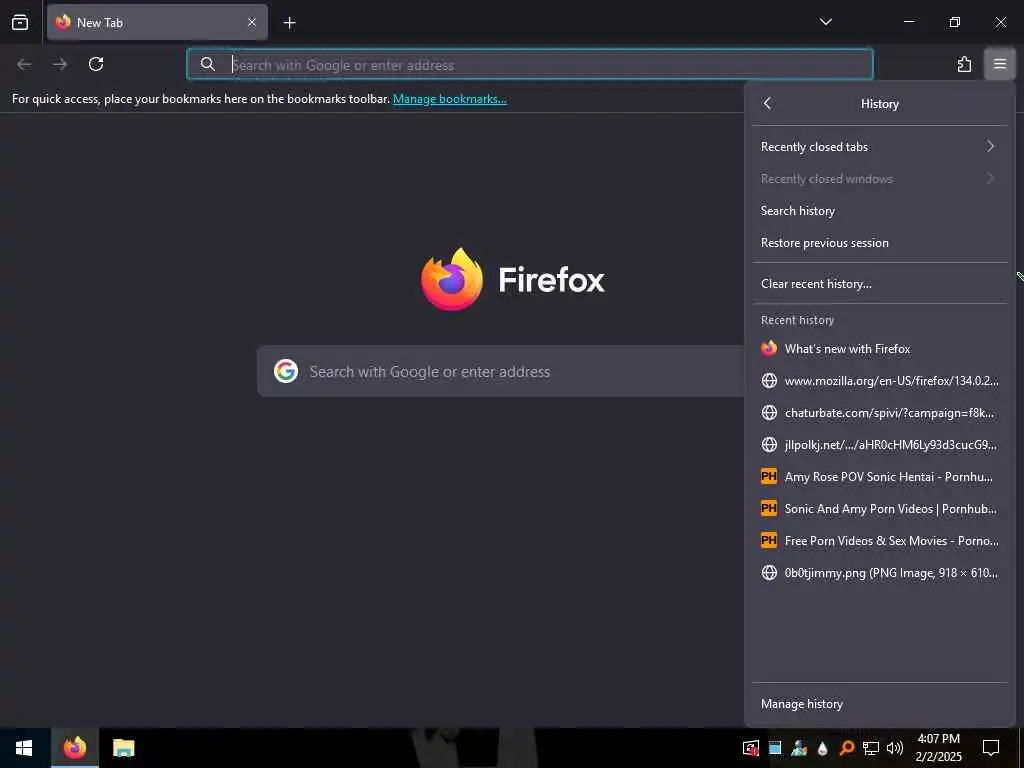
Task: Open the 0b0tjimmy.png history entry
Action: (880, 572)
